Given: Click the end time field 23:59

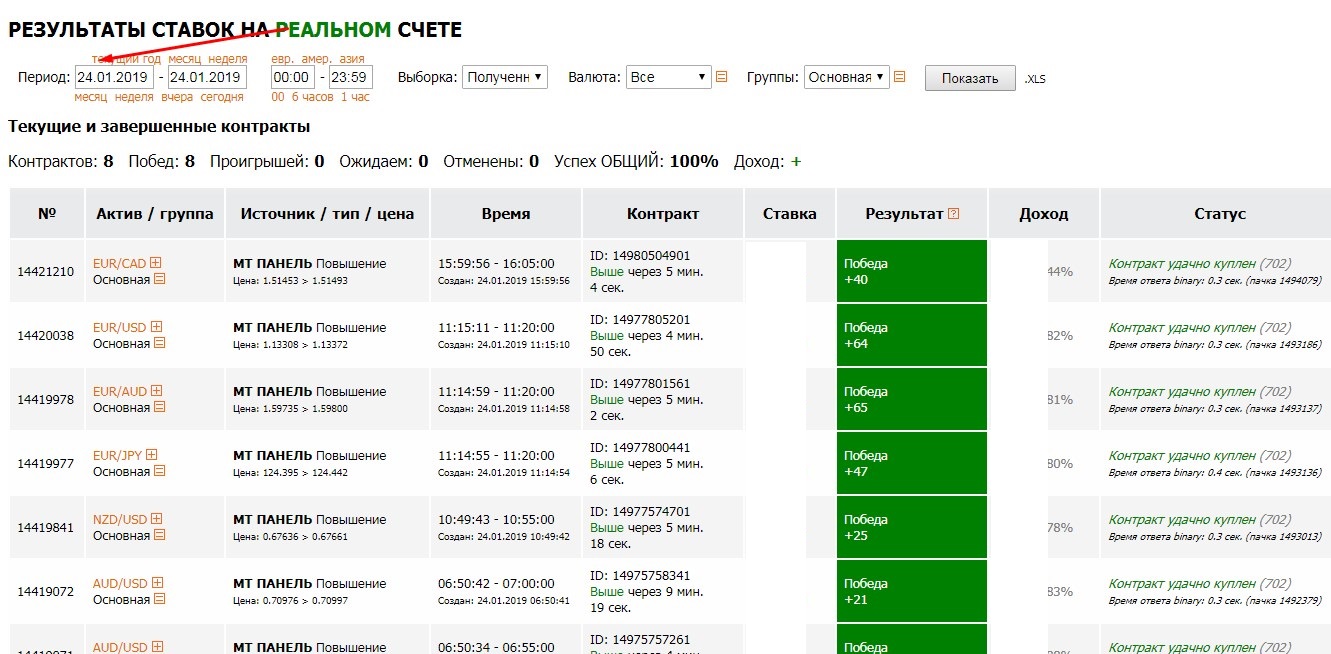Looking at the screenshot, I should pyautogui.click(x=350, y=77).
